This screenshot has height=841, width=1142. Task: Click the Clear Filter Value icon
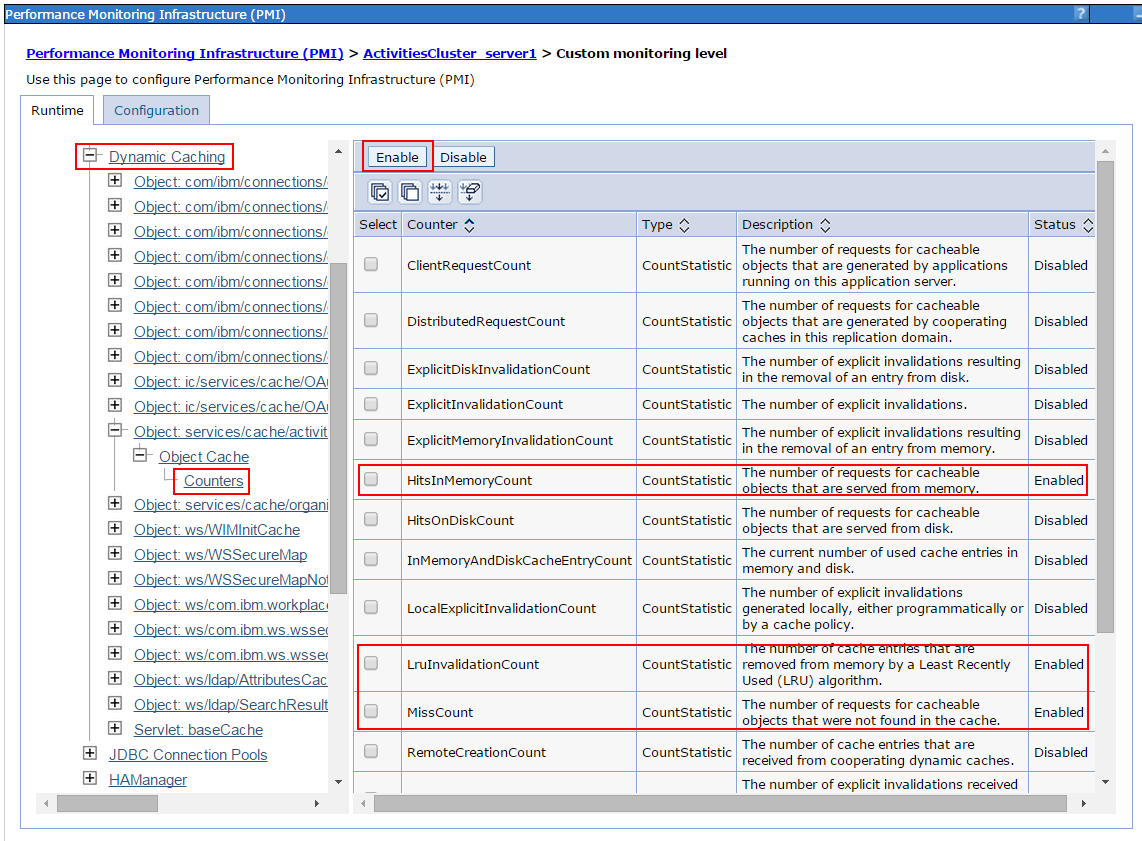click(470, 192)
